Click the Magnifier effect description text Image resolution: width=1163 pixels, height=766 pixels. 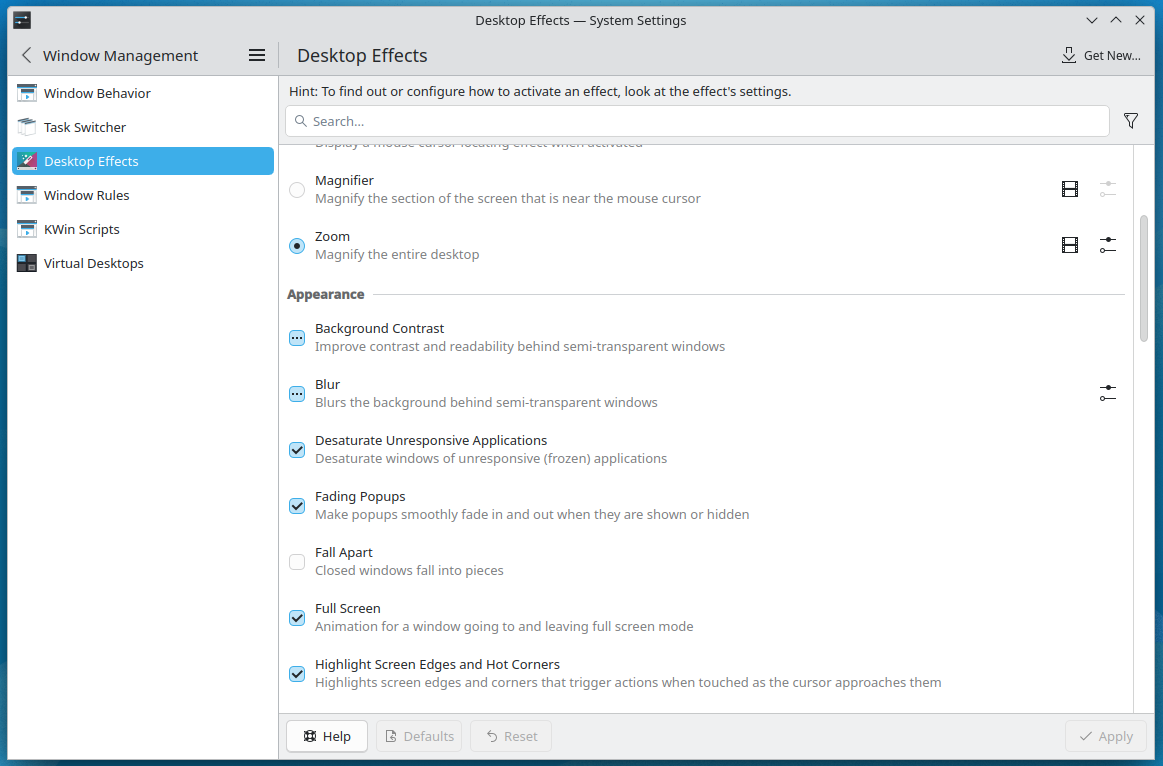(x=507, y=199)
